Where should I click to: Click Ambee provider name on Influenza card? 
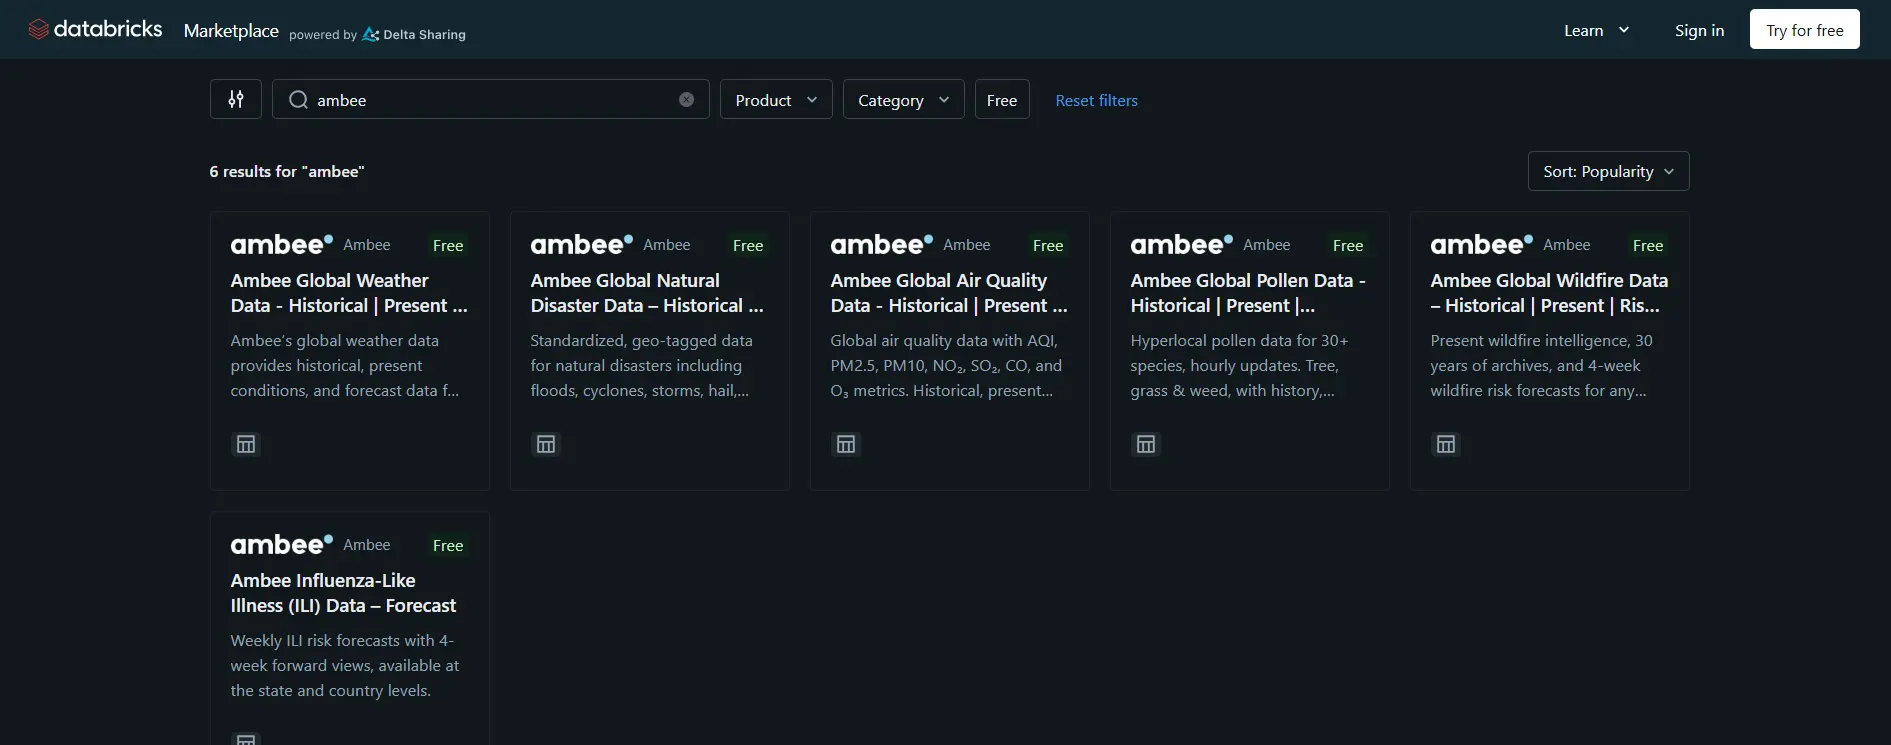(x=367, y=544)
